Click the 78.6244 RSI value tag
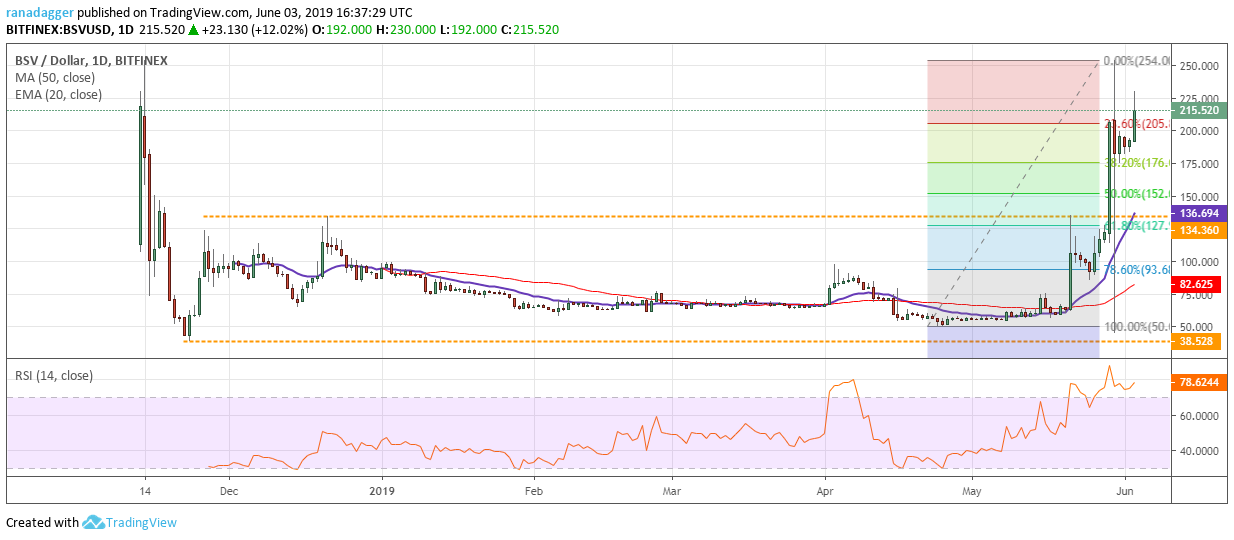Viewport: 1234px width, 540px height. point(1198,382)
